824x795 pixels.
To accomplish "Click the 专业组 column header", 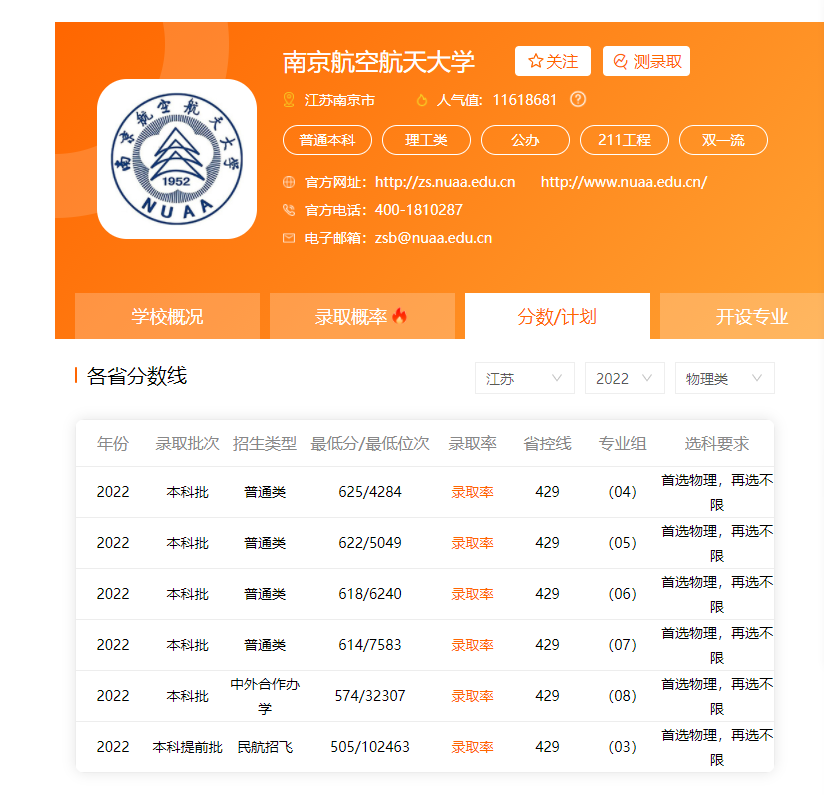I will [x=622, y=444].
